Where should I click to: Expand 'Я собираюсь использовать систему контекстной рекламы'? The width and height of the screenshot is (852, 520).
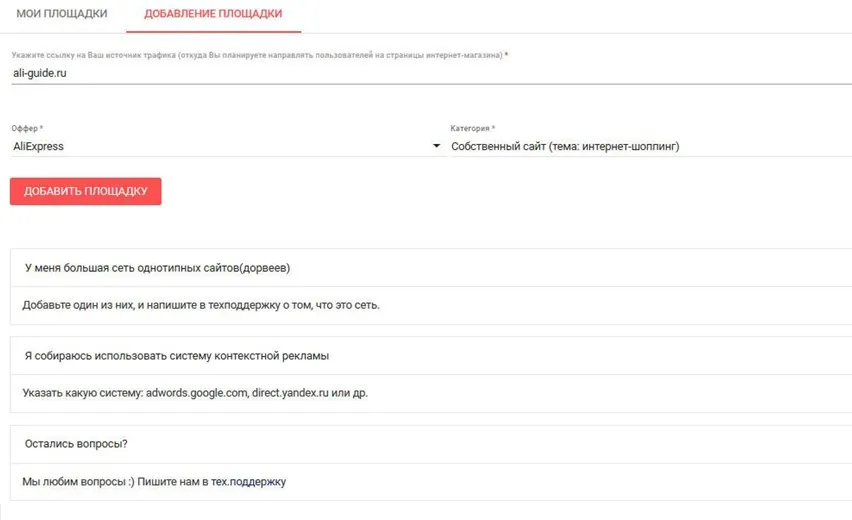click(431, 356)
